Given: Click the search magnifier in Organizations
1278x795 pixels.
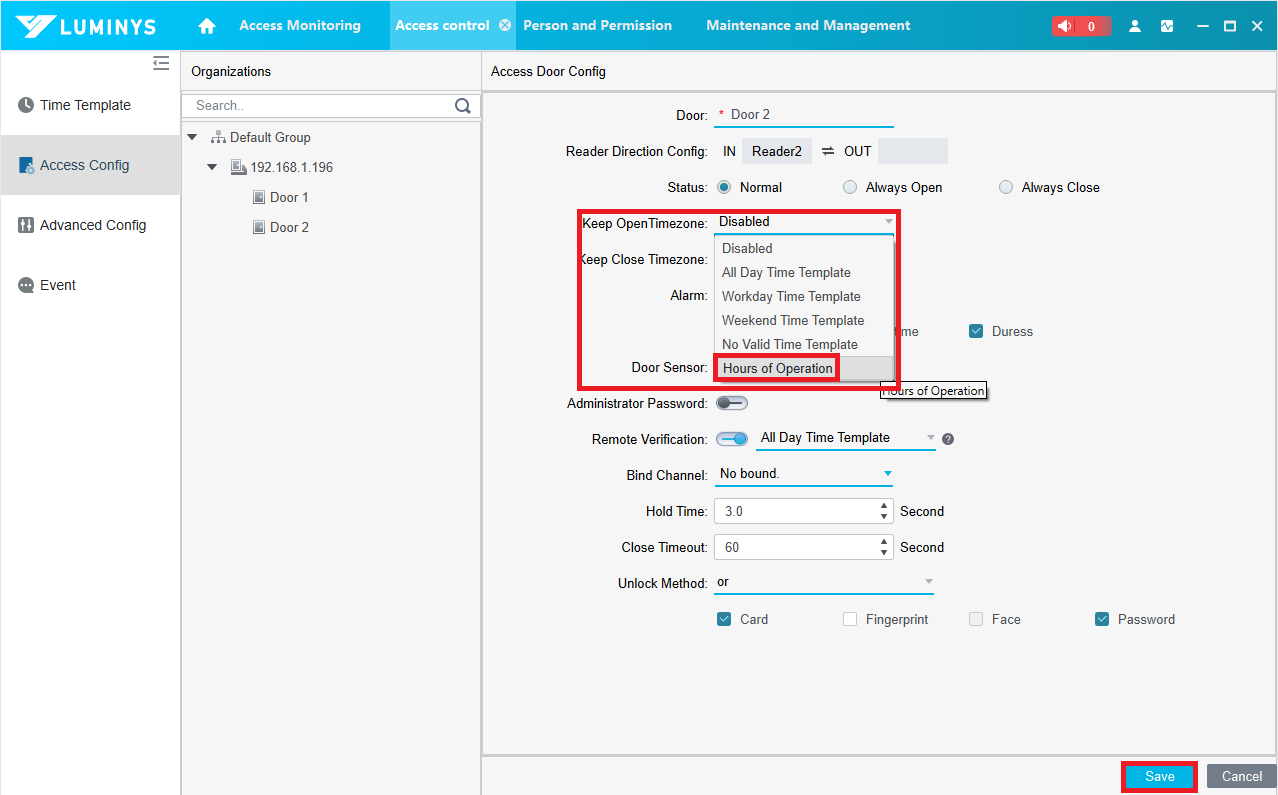Looking at the screenshot, I should point(463,105).
